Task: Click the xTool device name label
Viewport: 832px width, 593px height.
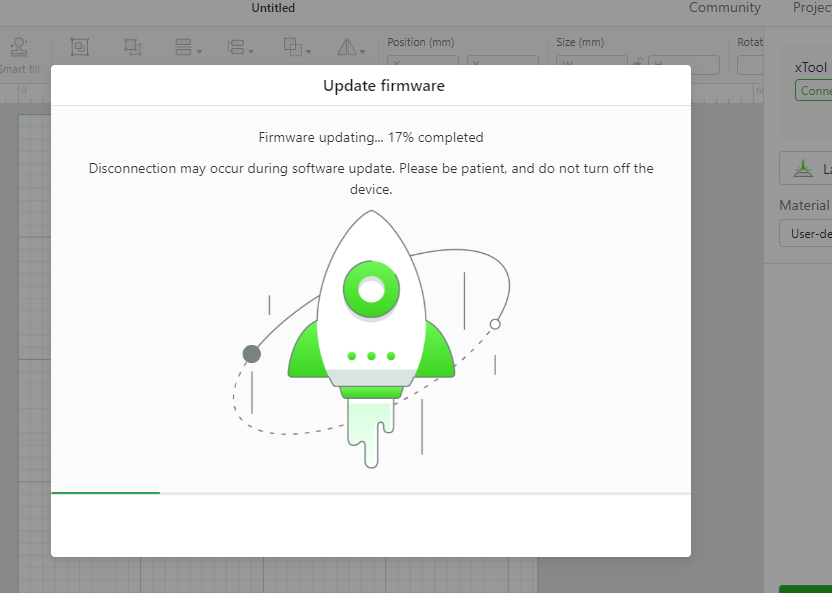Action: click(811, 67)
